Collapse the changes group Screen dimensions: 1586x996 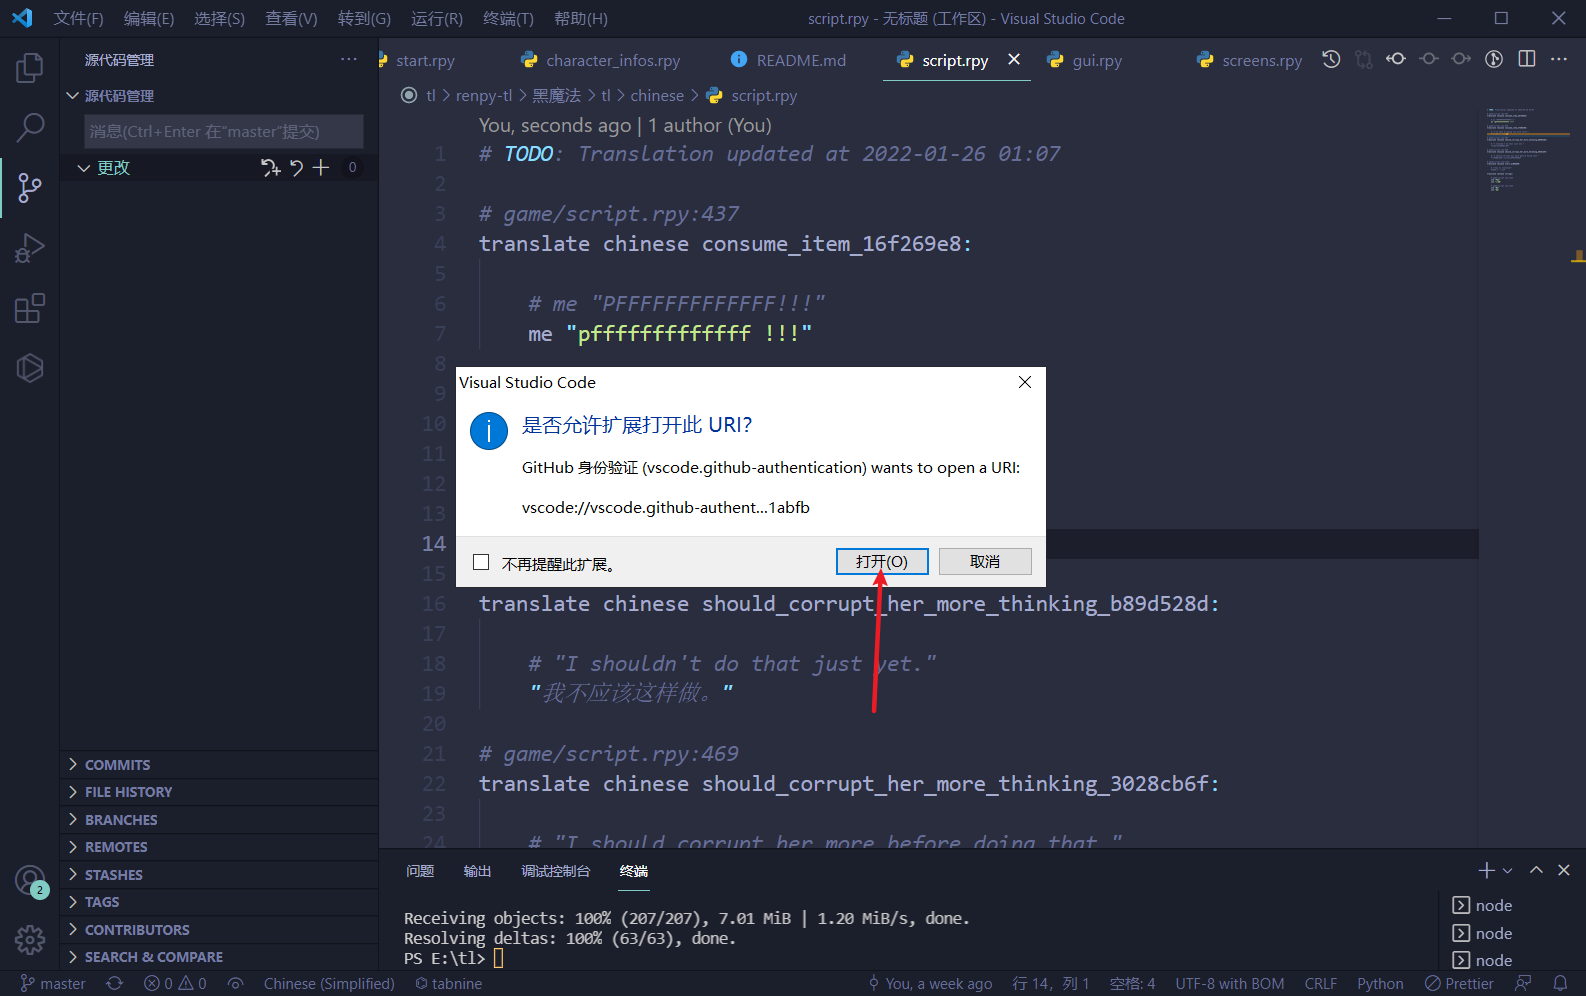[x=84, y=168]
